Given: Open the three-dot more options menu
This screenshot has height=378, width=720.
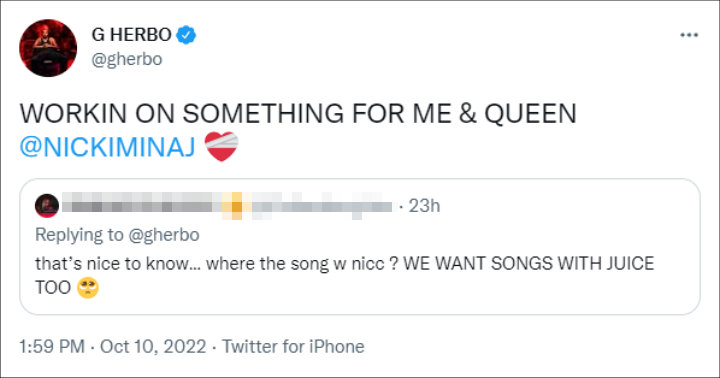Looking at the screenshot, I should [x=689, y=35].
